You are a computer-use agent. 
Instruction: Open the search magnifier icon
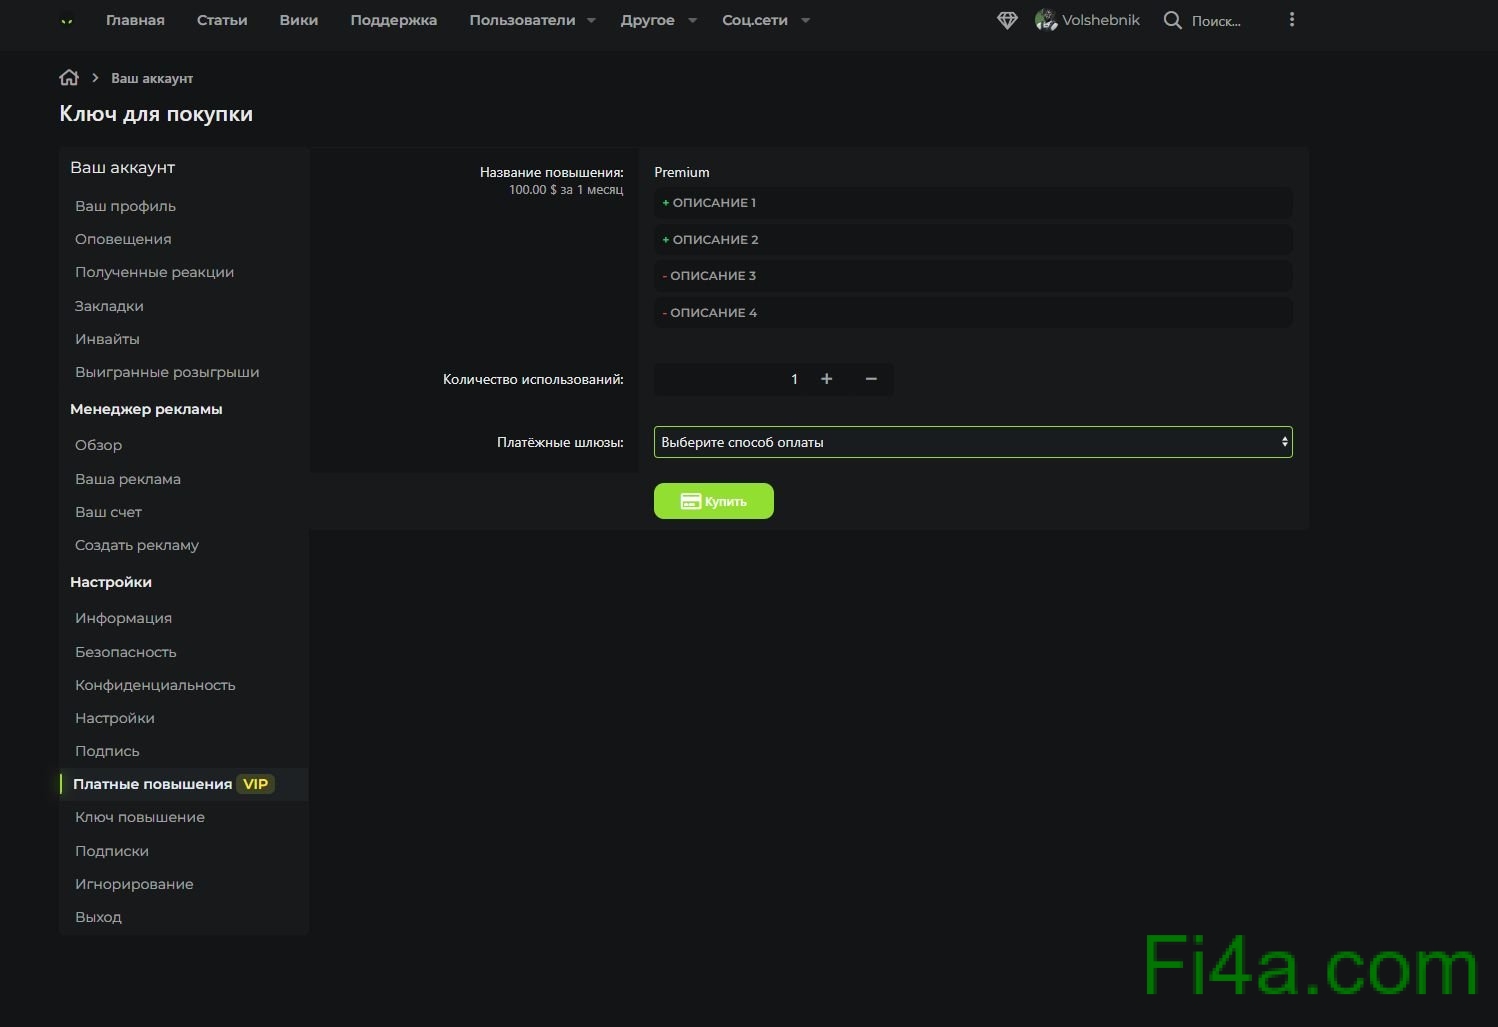tap(1172, 20)
